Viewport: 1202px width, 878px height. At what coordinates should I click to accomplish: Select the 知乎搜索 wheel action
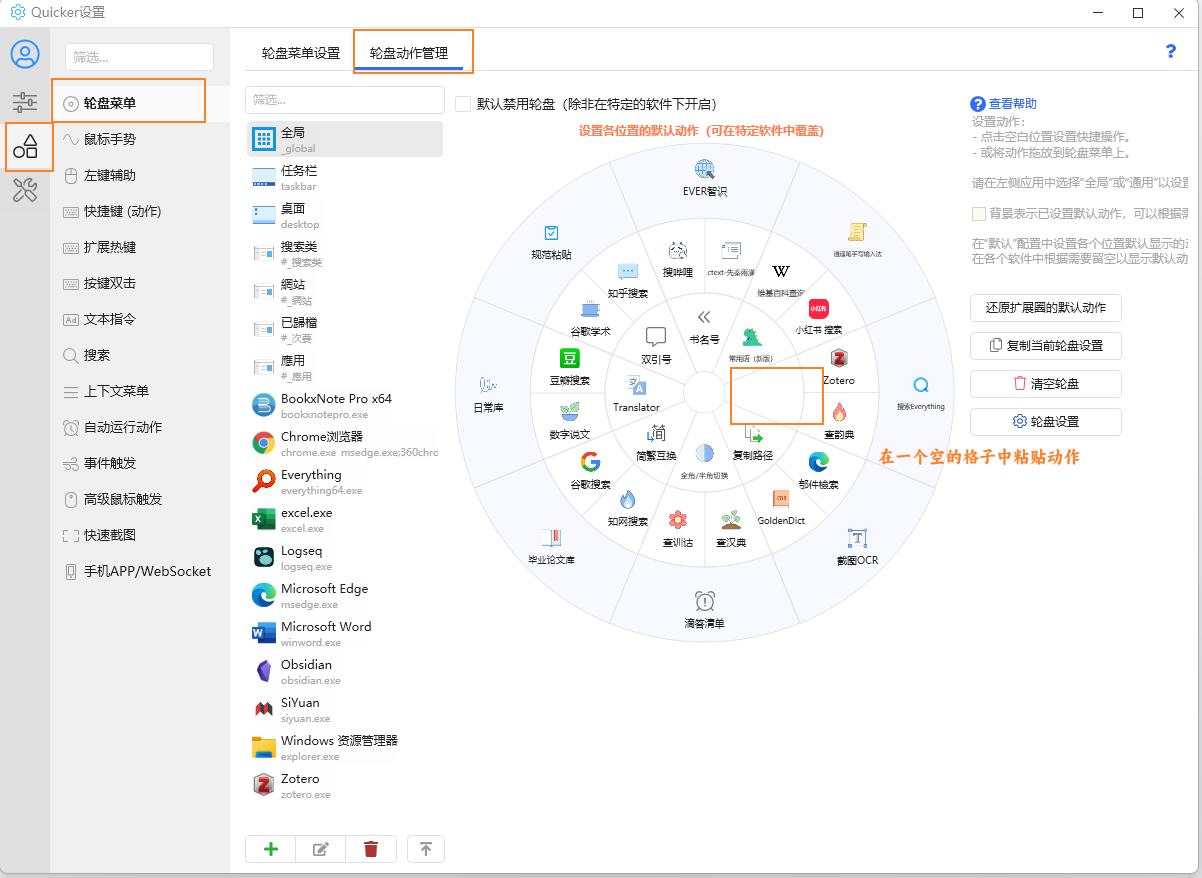pyautogui.click(x=628, y=281)
